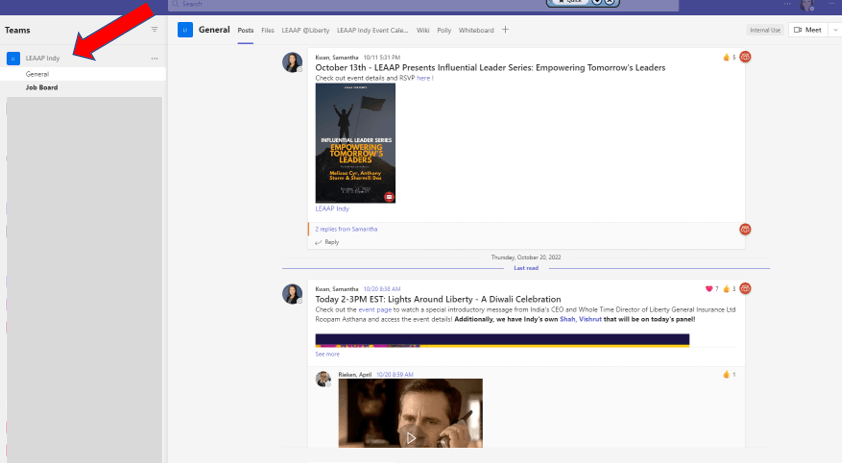The image size is (842, 463).
Task: Open the Shah, Vishrut mention
Action: point(580,319)
